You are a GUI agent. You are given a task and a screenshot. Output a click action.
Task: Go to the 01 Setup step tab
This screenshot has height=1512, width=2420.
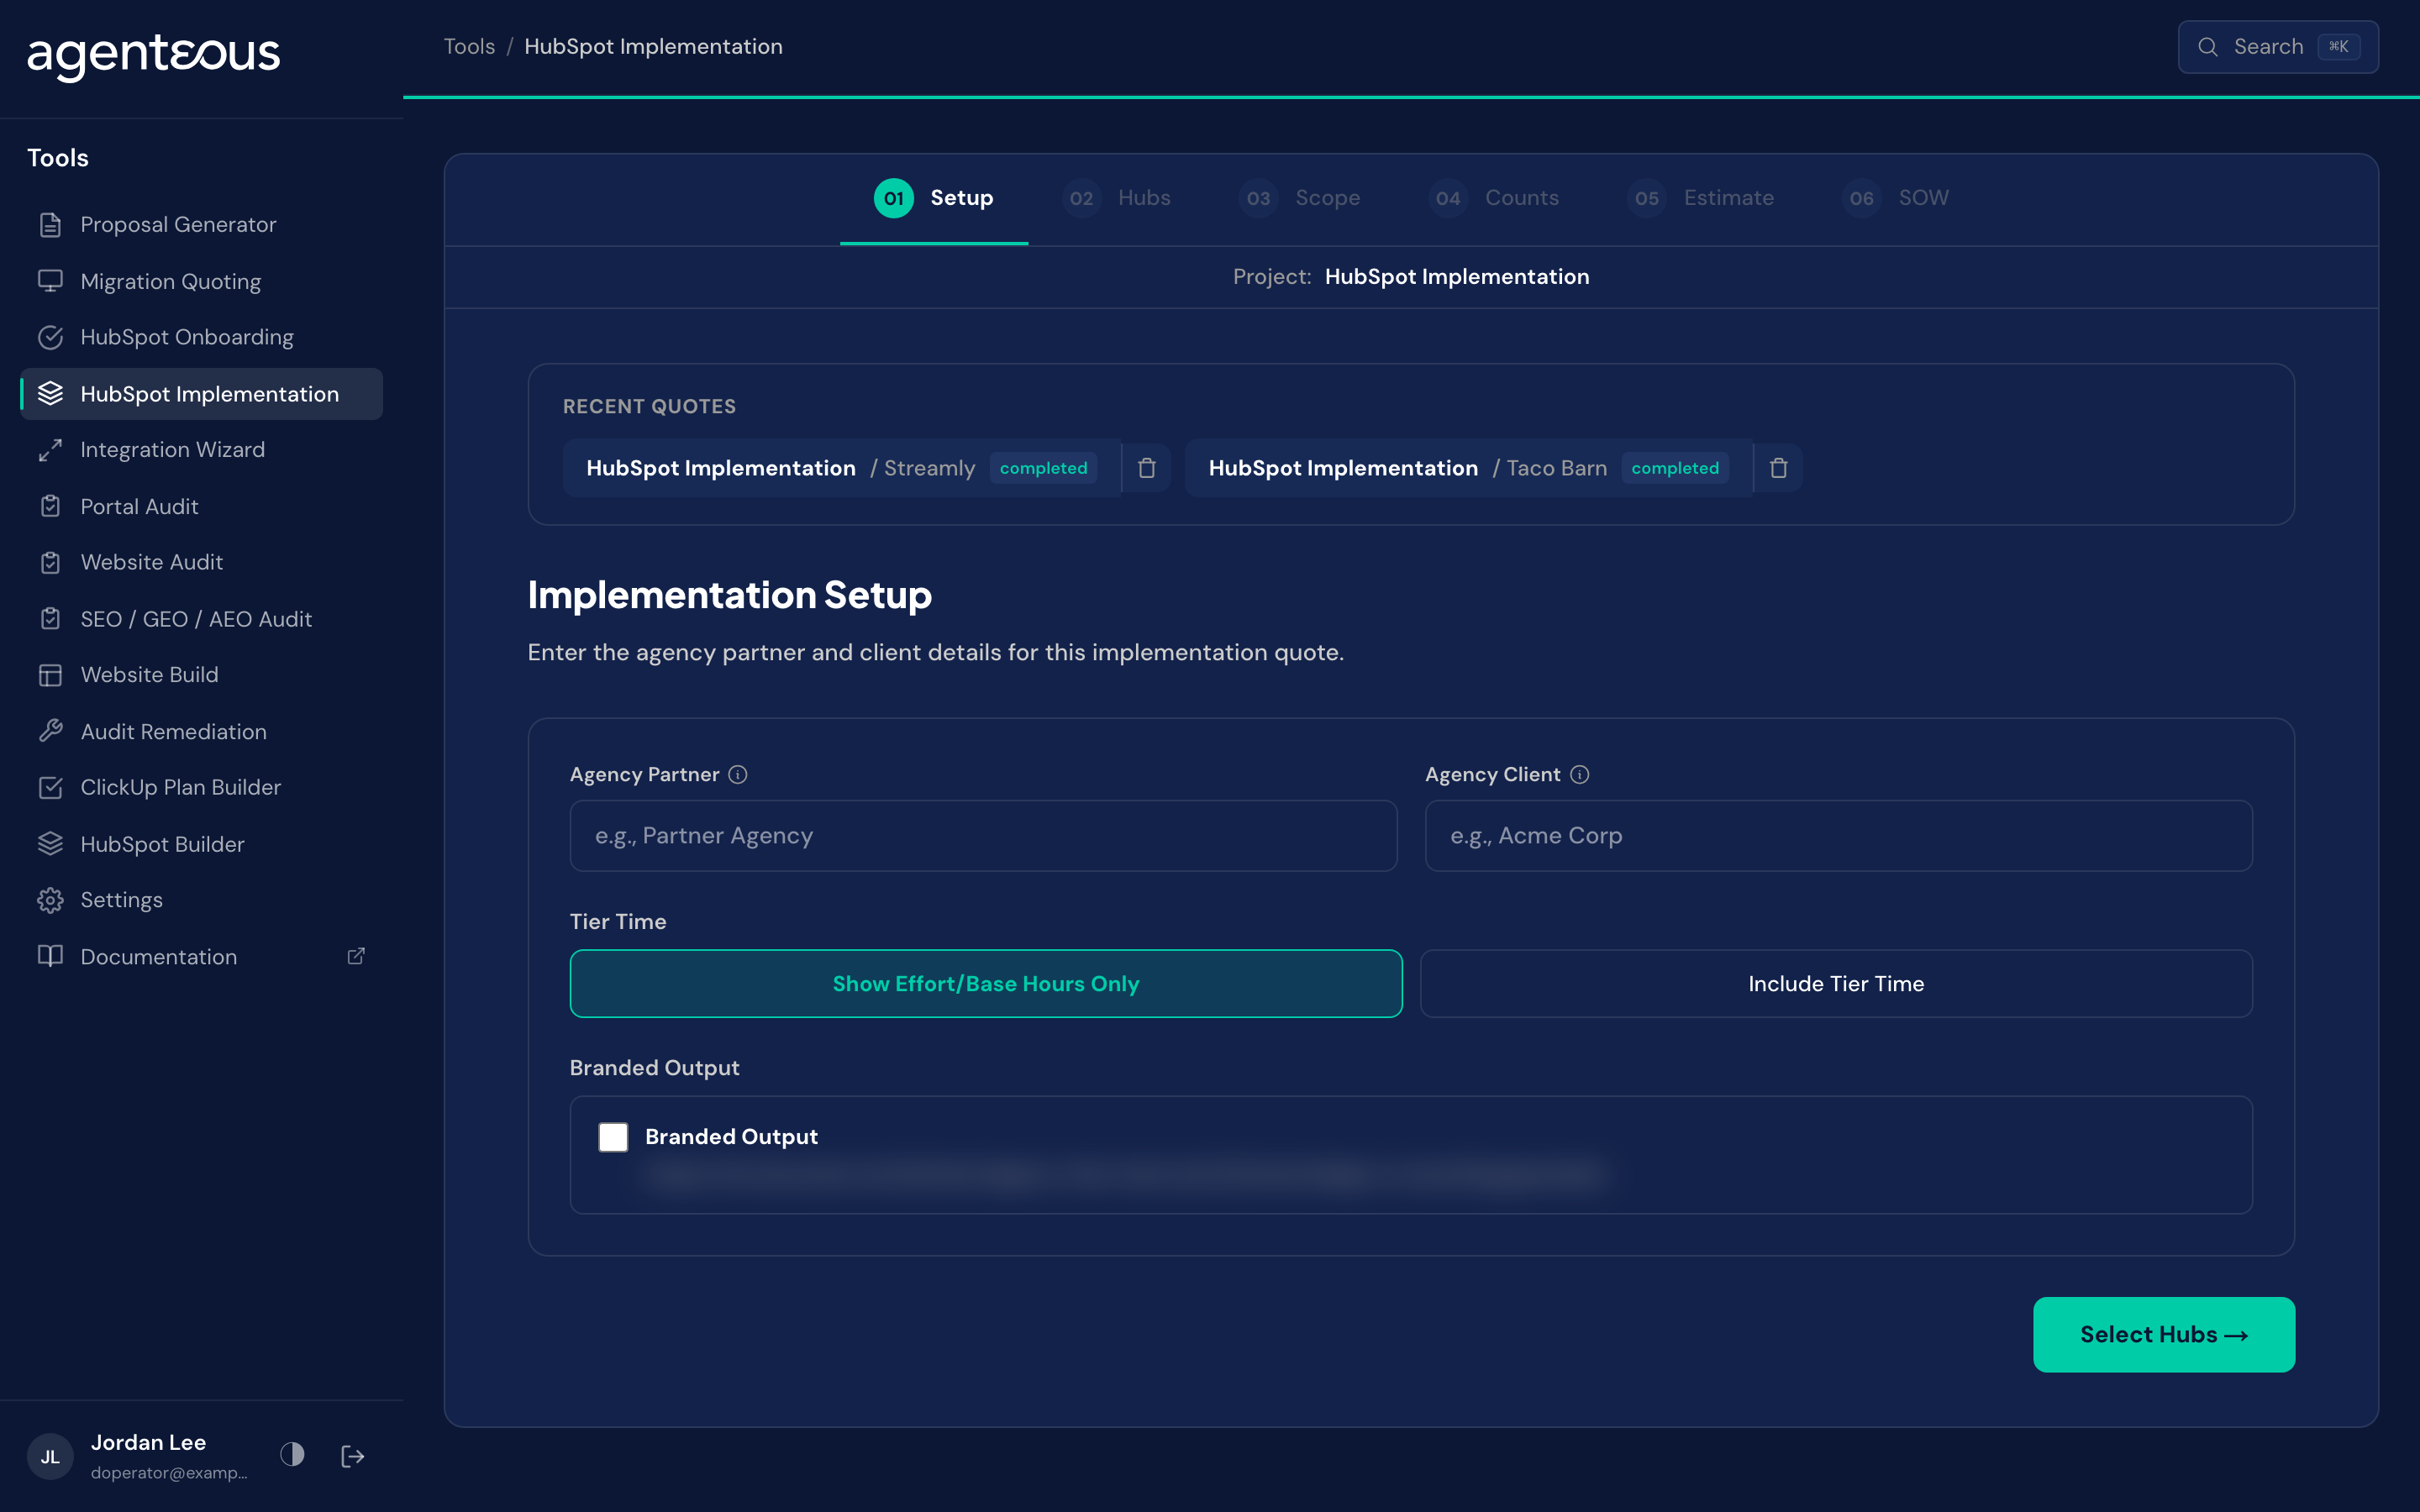coord(934,198)
